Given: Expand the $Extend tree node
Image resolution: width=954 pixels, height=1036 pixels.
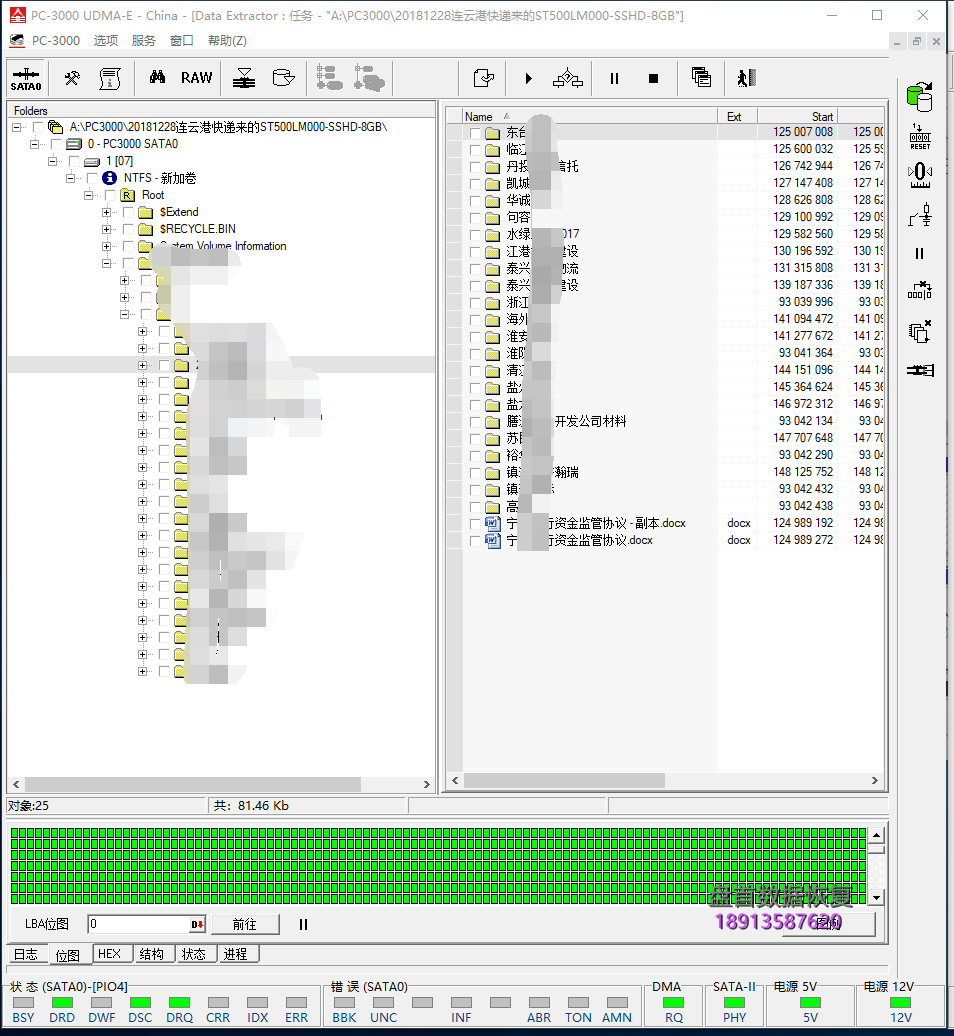Looking at the screenshot, I should 107,212.
